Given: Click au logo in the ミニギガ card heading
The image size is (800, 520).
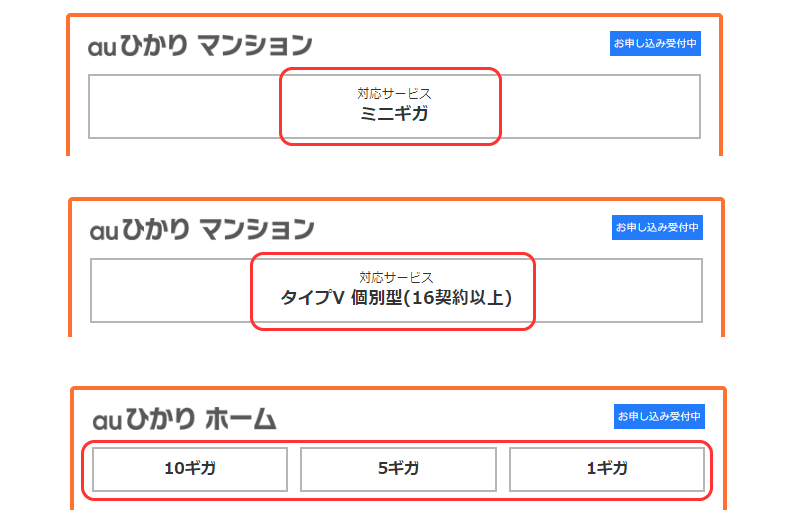Looking at the screenshot, I should pos(103,47).
